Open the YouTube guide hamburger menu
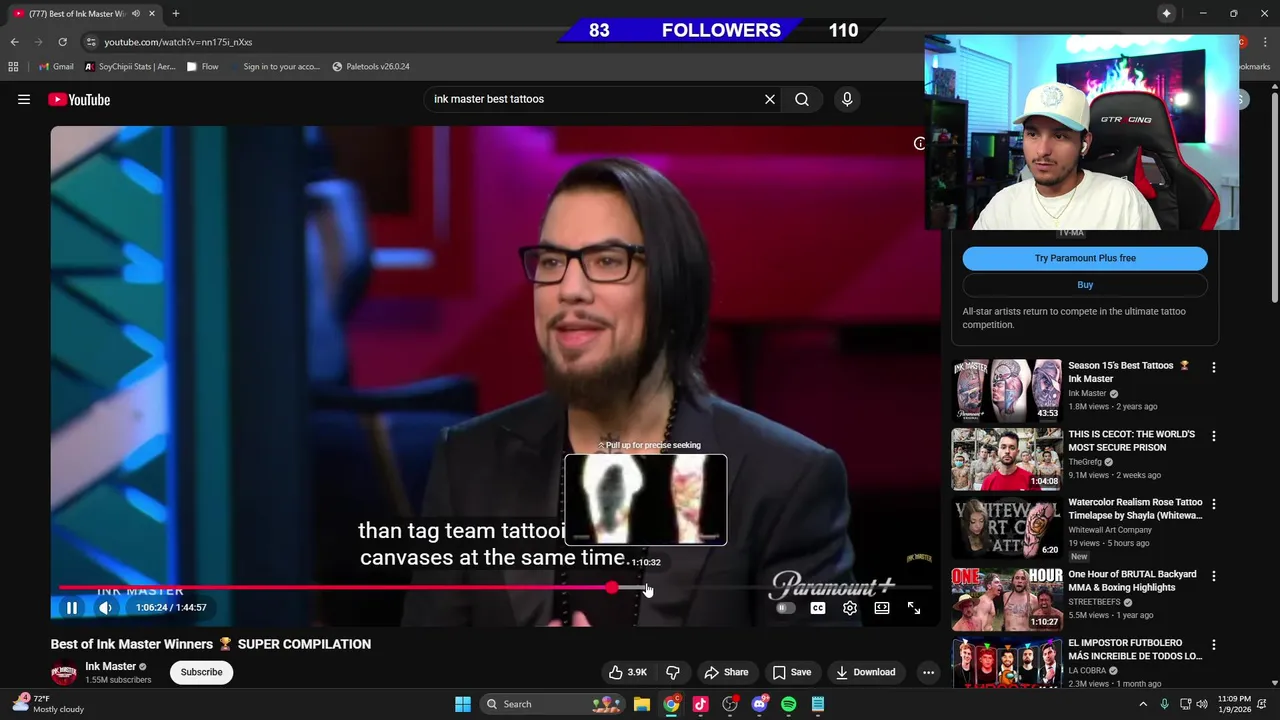The height and width of the screenshot is (720, 1280). [x=24, y=99]
